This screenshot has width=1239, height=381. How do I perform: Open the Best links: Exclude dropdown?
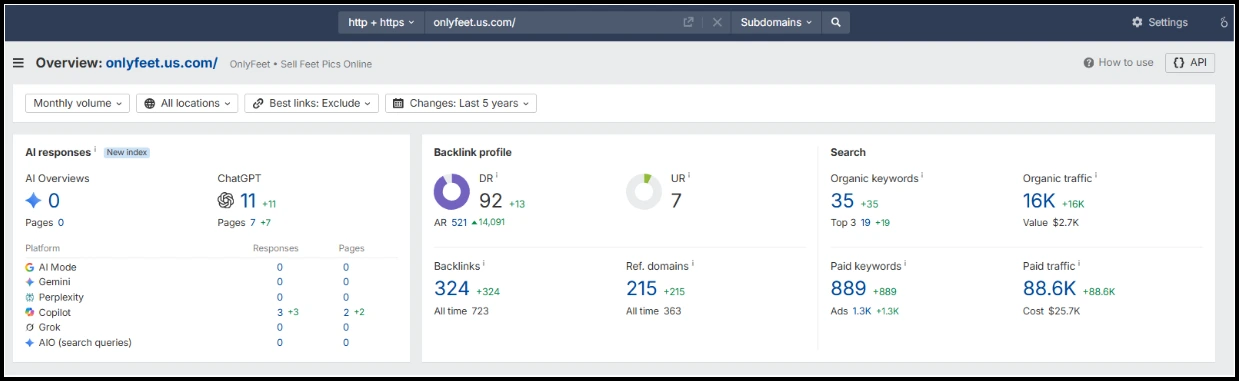(312, 103)
